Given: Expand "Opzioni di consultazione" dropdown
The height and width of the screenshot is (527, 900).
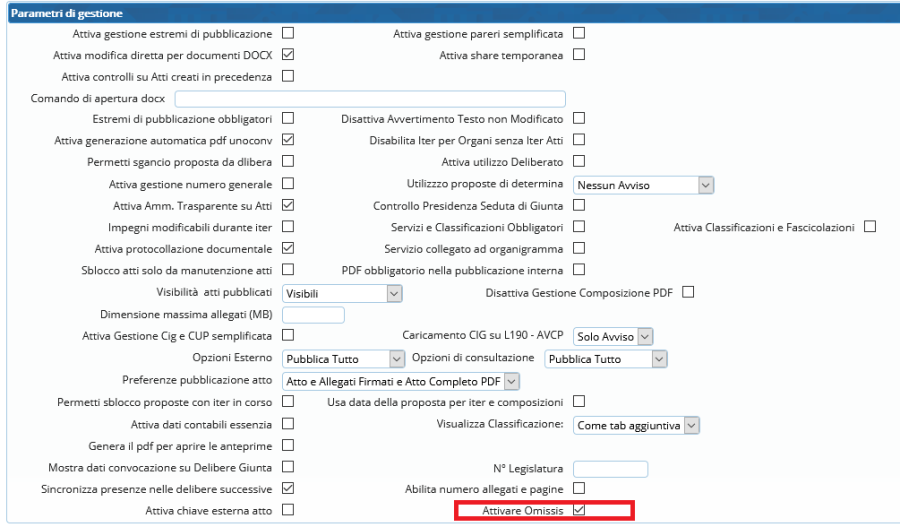Looking at the screenshot, I should coord(605,358).
